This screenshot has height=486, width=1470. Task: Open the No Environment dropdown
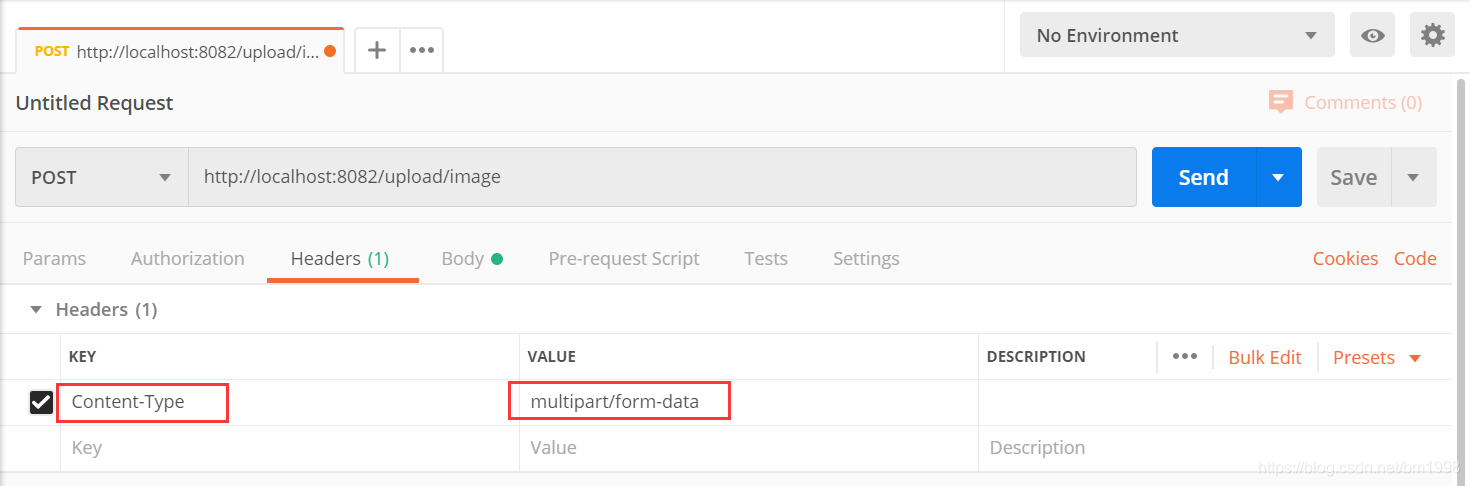tap(1177, 36)
